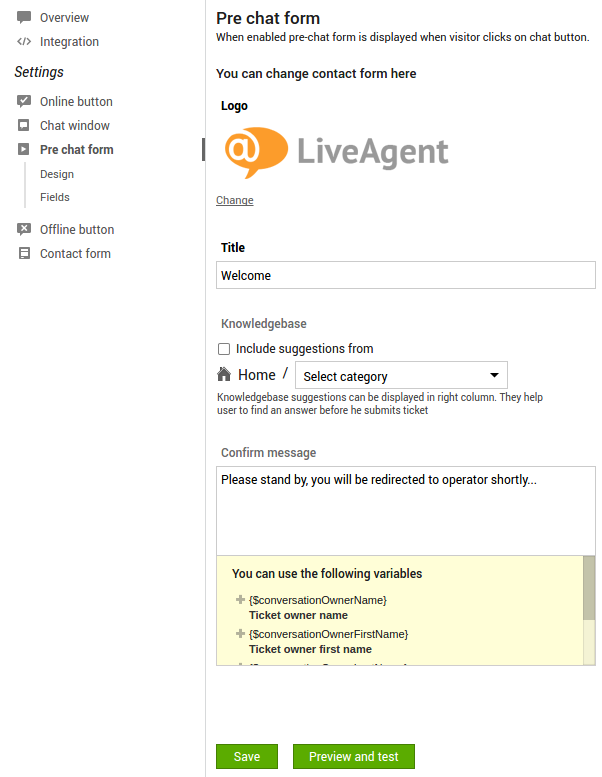
Task: Insert {$conversationOwnerName} variable via plus icon
Action: click(240, 600)
